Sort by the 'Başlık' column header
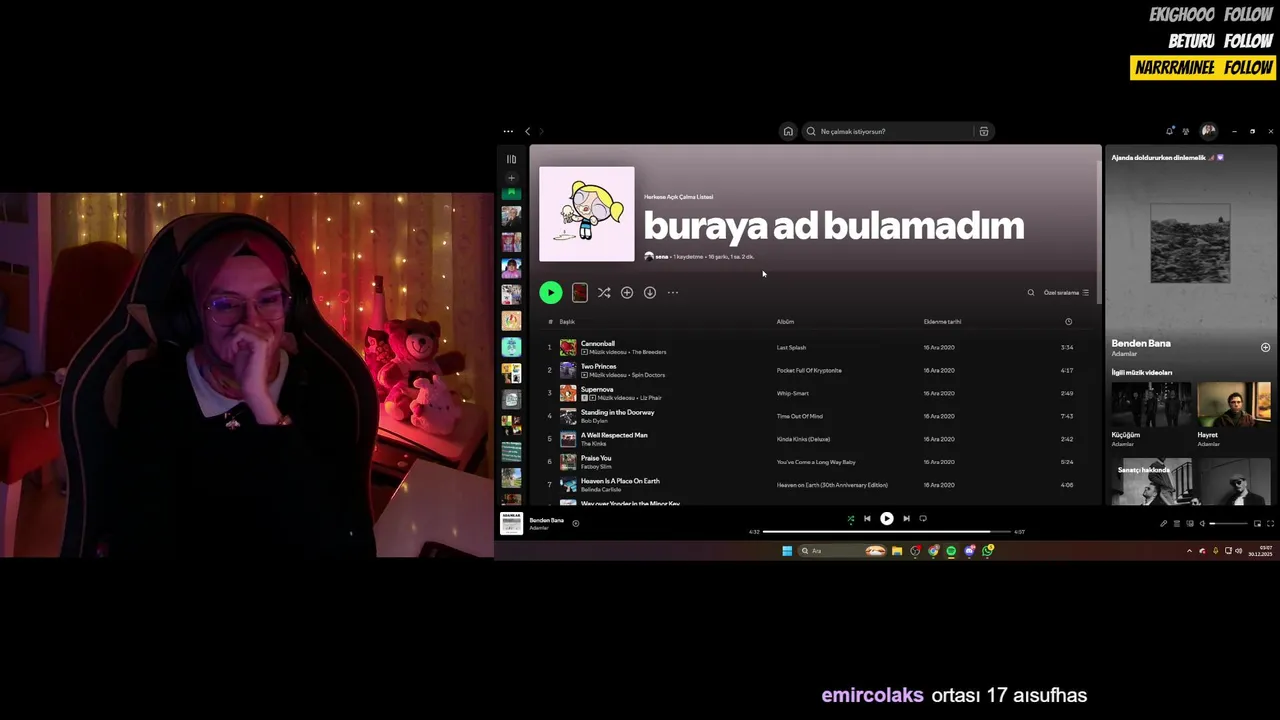The image size is (1280, 720). click(567, 322)
